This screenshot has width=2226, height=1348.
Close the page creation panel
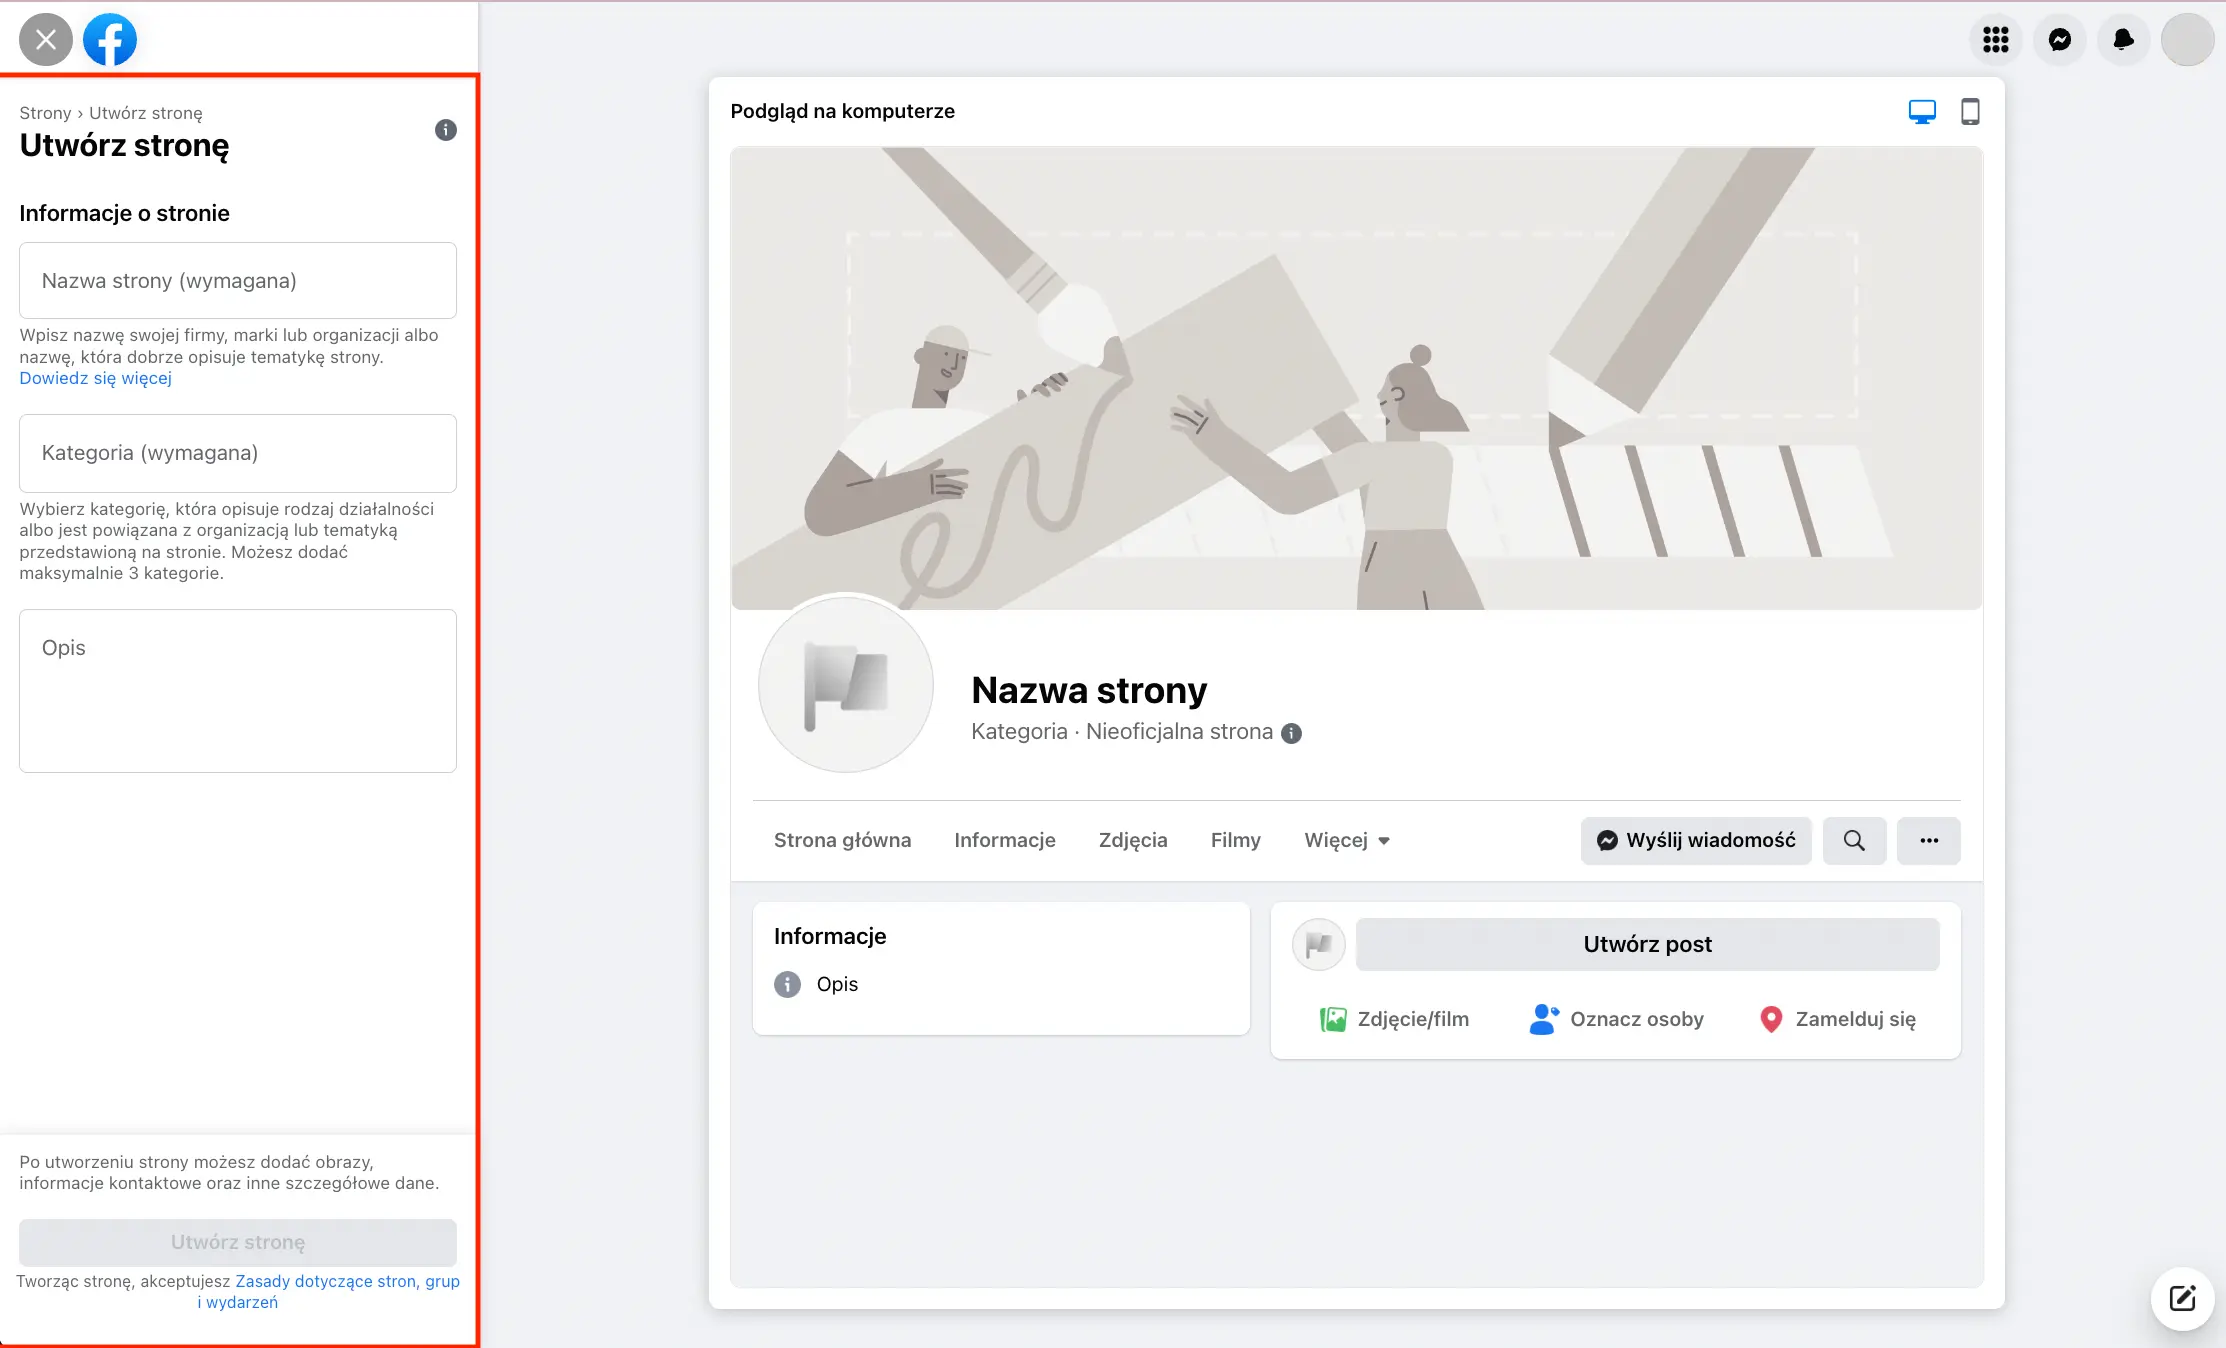pos(45,40)
